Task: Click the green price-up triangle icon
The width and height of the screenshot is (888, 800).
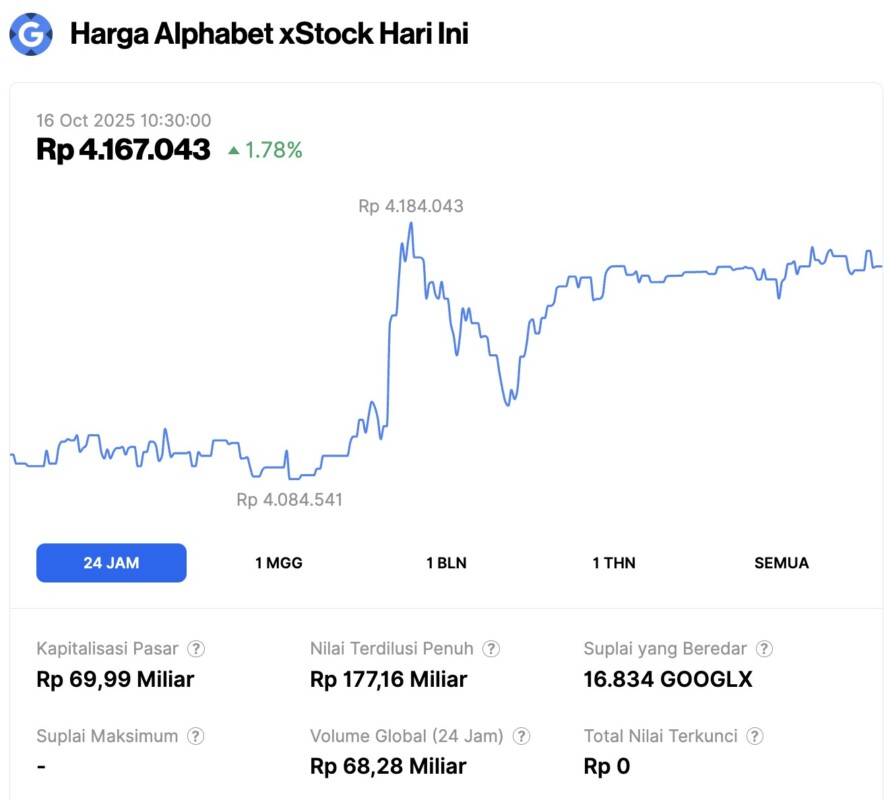Action: pos(234,151)
